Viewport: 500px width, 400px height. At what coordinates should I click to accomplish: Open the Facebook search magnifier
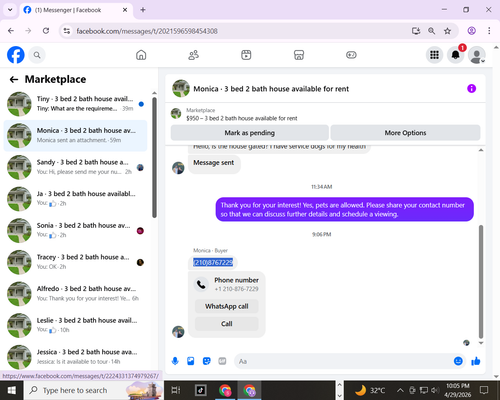click(x=37, y=55)
